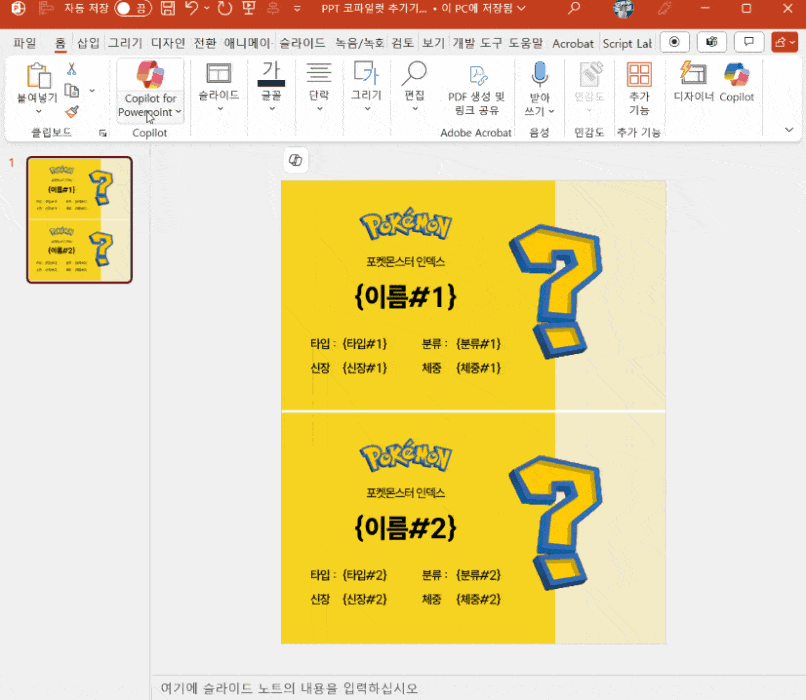This screenshot has width=806, height=700.
Task: Open the Copy options dropdown arrow
Action: tap(93, 90)
